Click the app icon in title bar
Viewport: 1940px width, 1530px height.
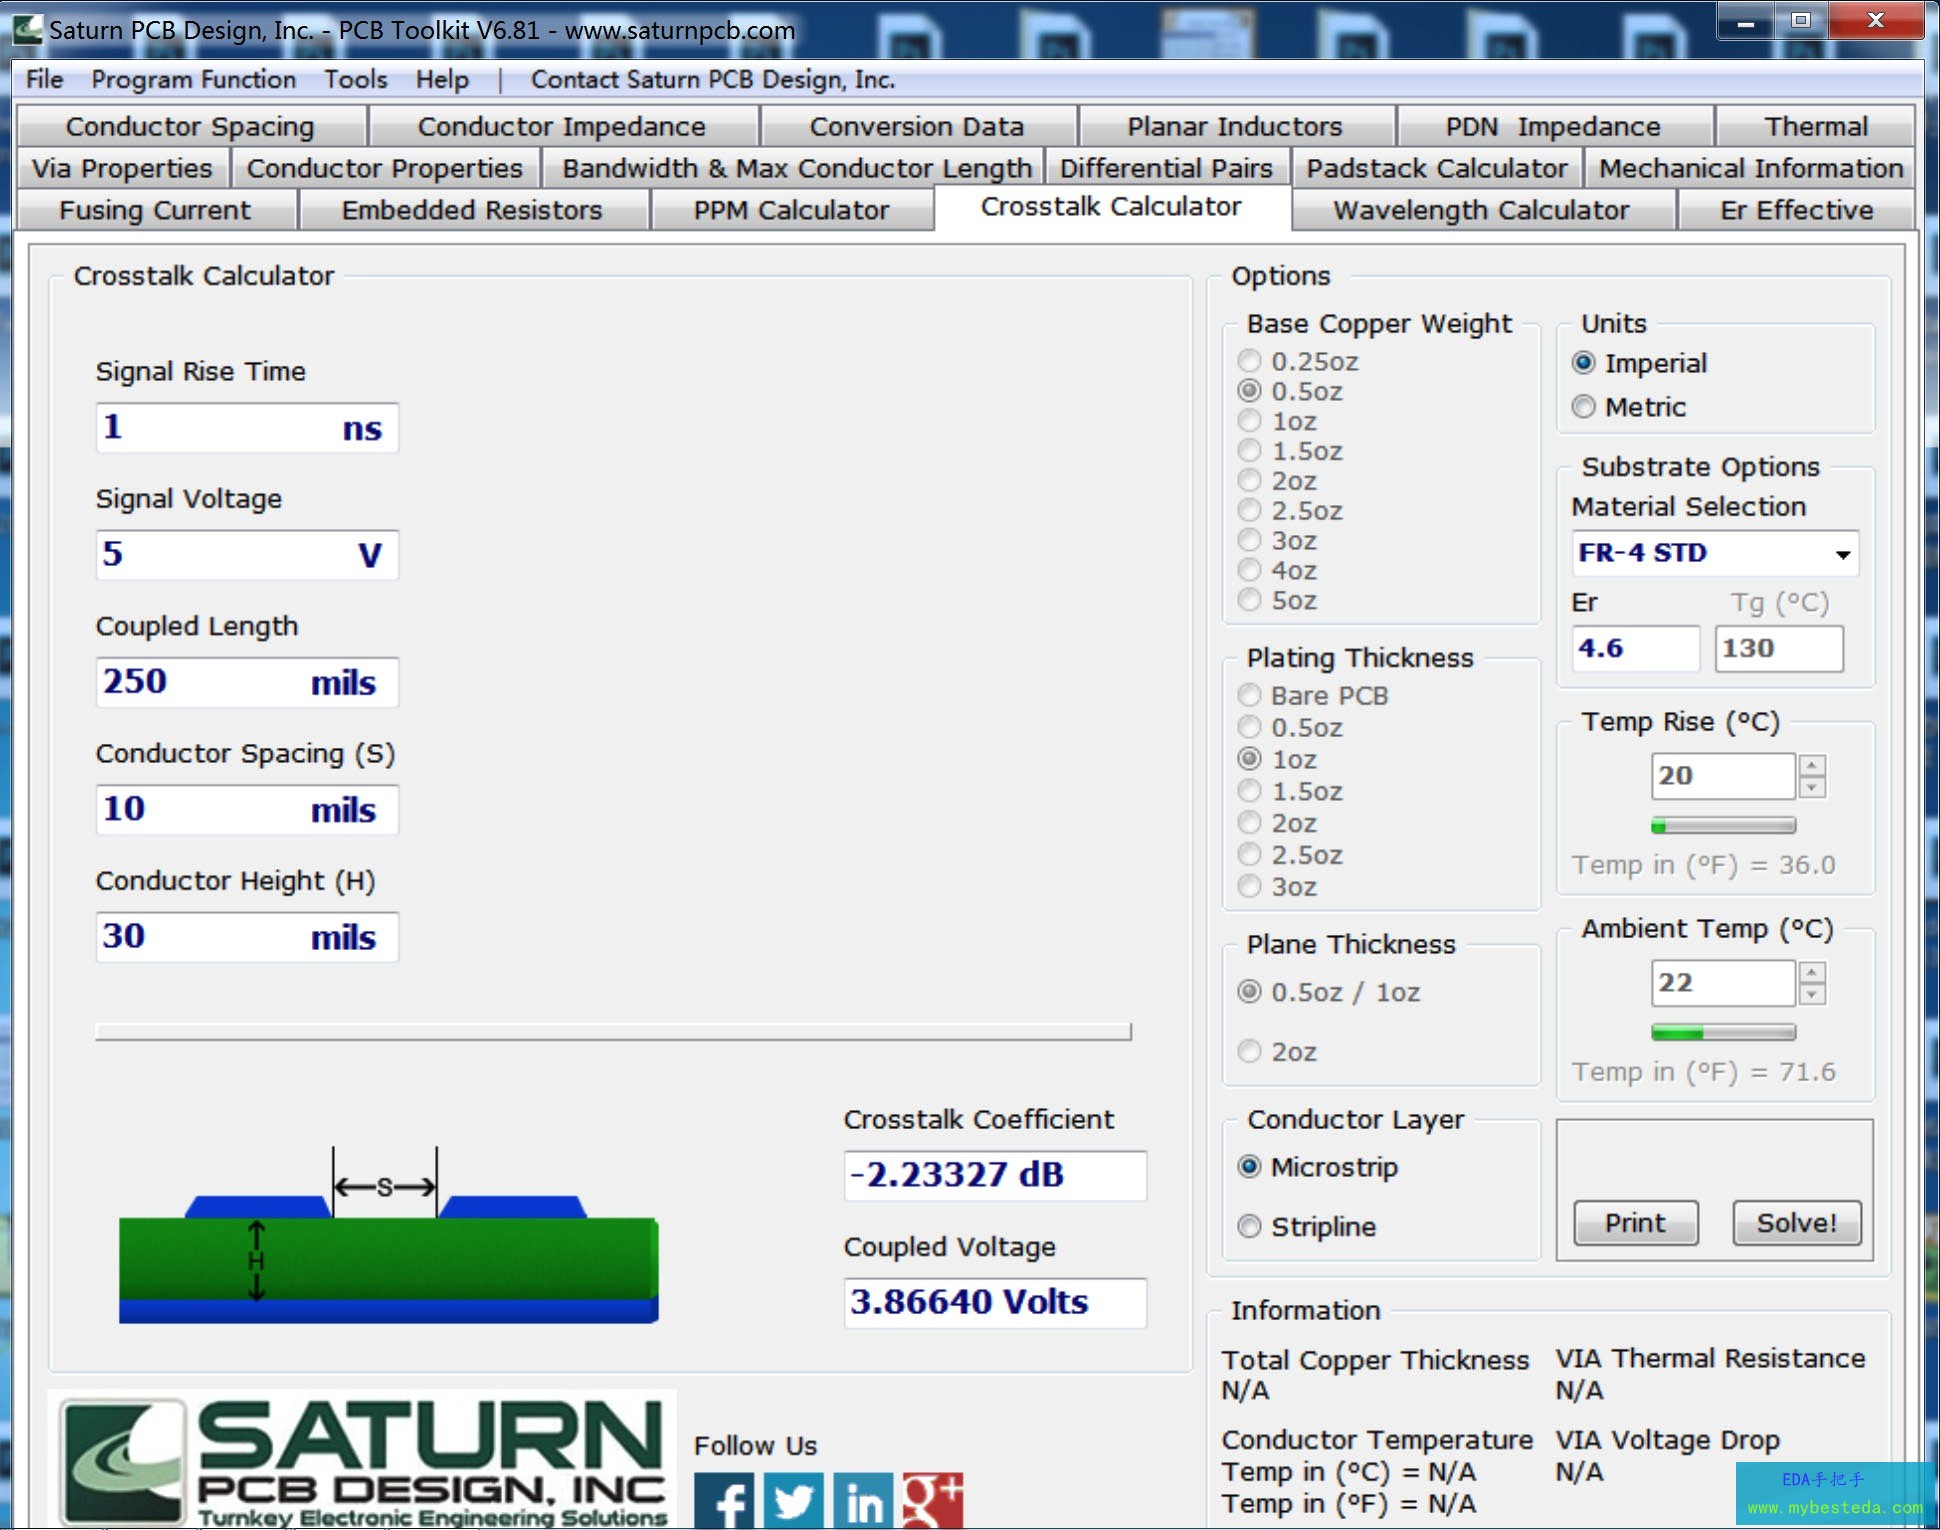(27, 28)
